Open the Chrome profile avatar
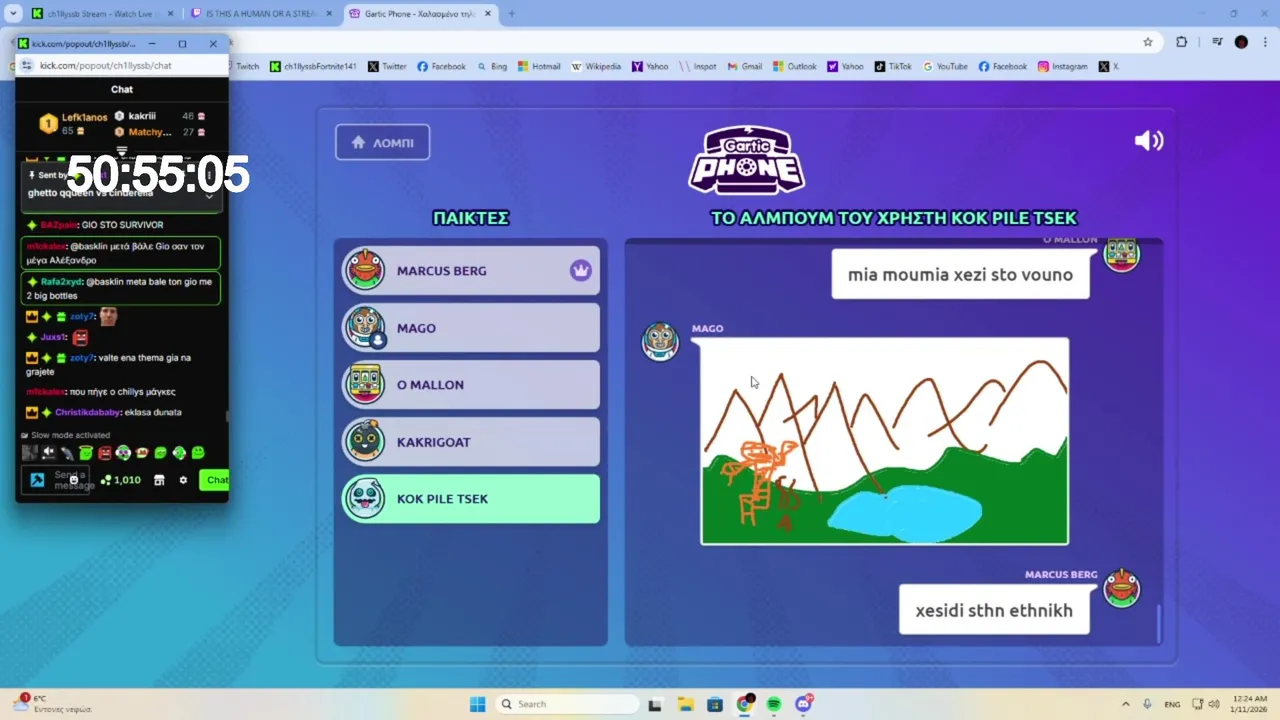The width and height of the screenshot is (1280, 720). (1241, 42)
